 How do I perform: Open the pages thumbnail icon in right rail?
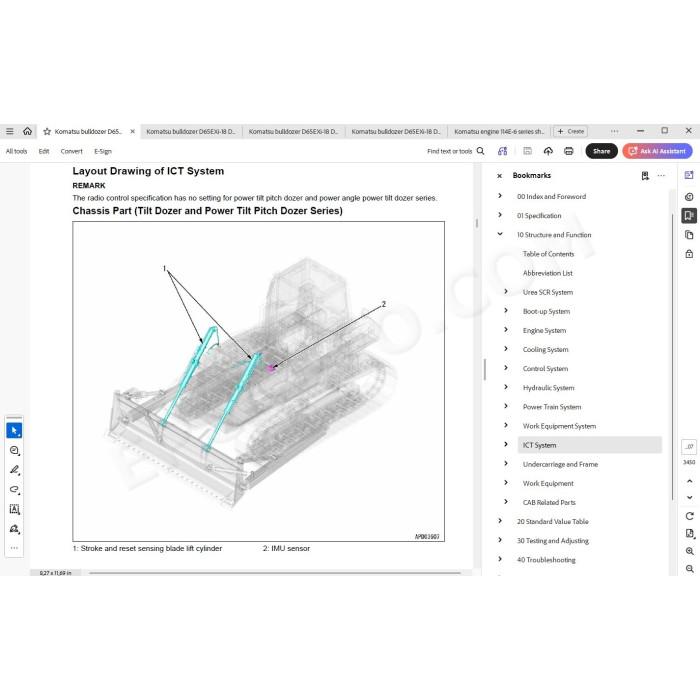click(689, 235)
